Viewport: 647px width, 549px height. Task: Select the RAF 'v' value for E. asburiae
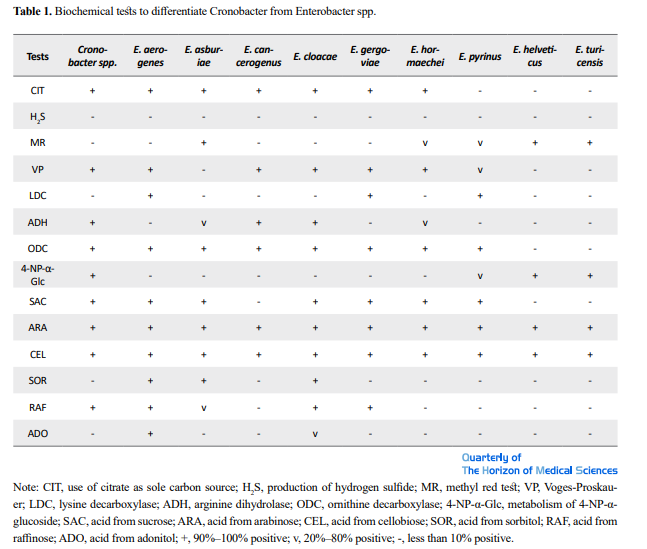(203, 408)
